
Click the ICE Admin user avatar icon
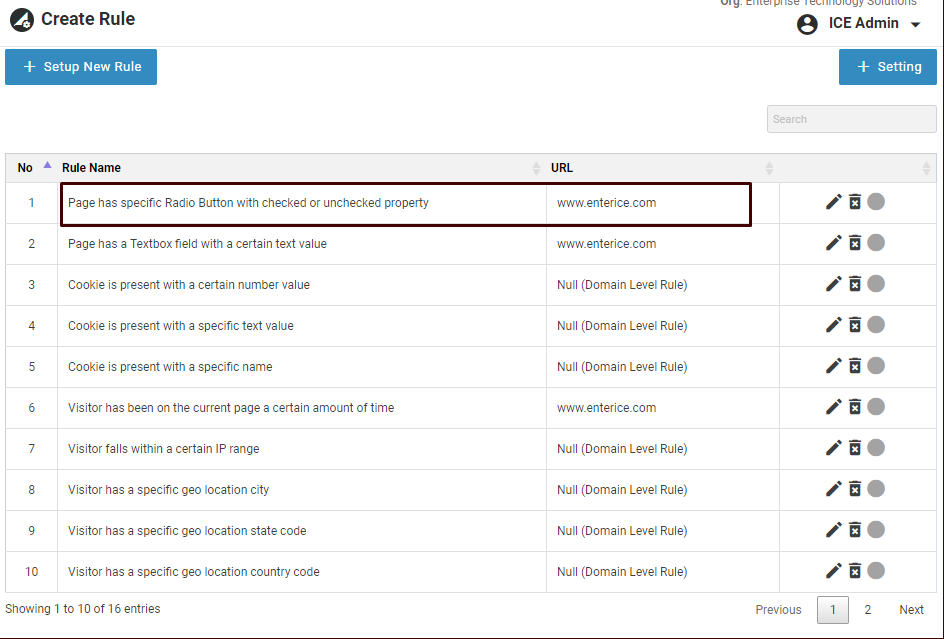tap(807, 24)
